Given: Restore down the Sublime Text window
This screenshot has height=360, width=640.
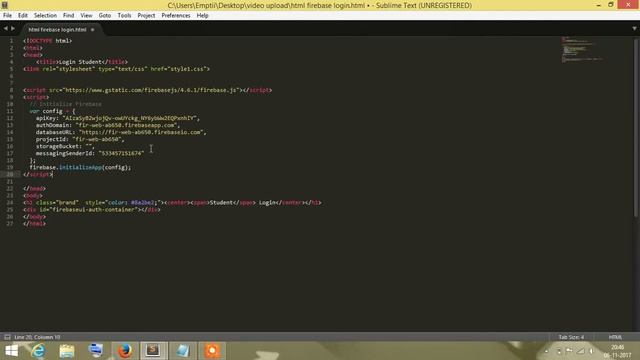Looking at the screenshot, I should 611,5.
